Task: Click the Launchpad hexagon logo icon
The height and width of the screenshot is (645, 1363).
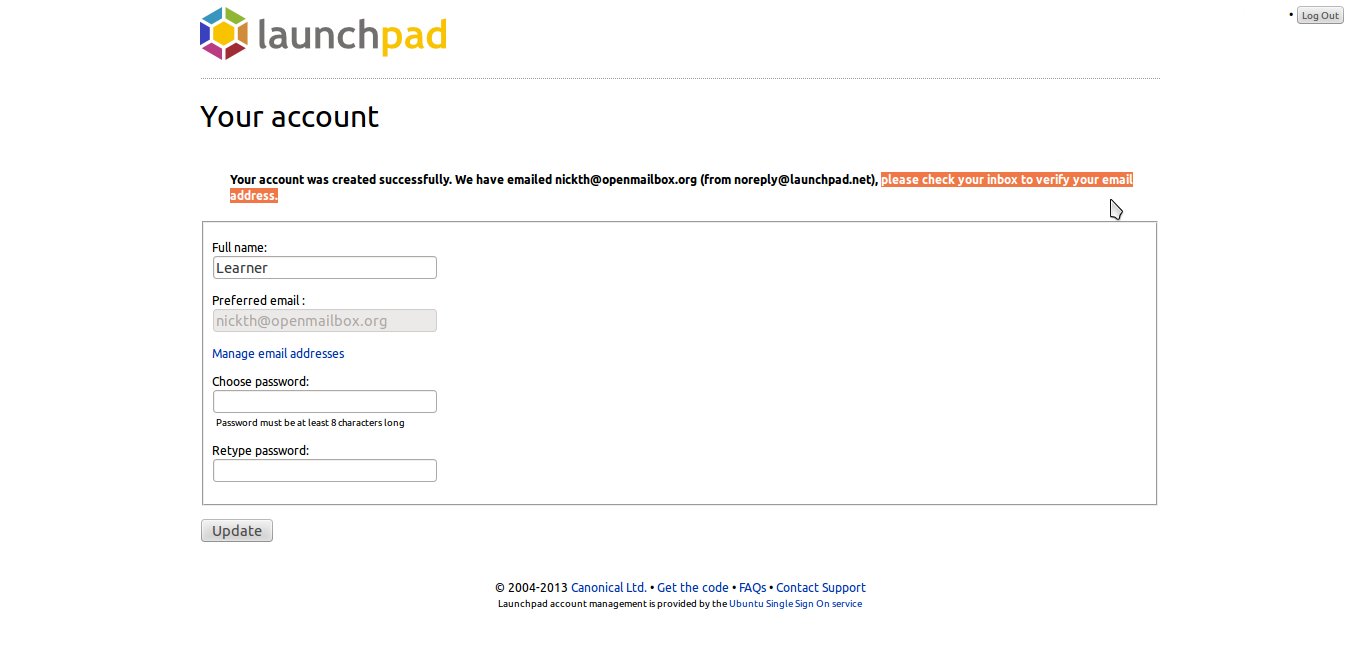Action: (224, 34)
